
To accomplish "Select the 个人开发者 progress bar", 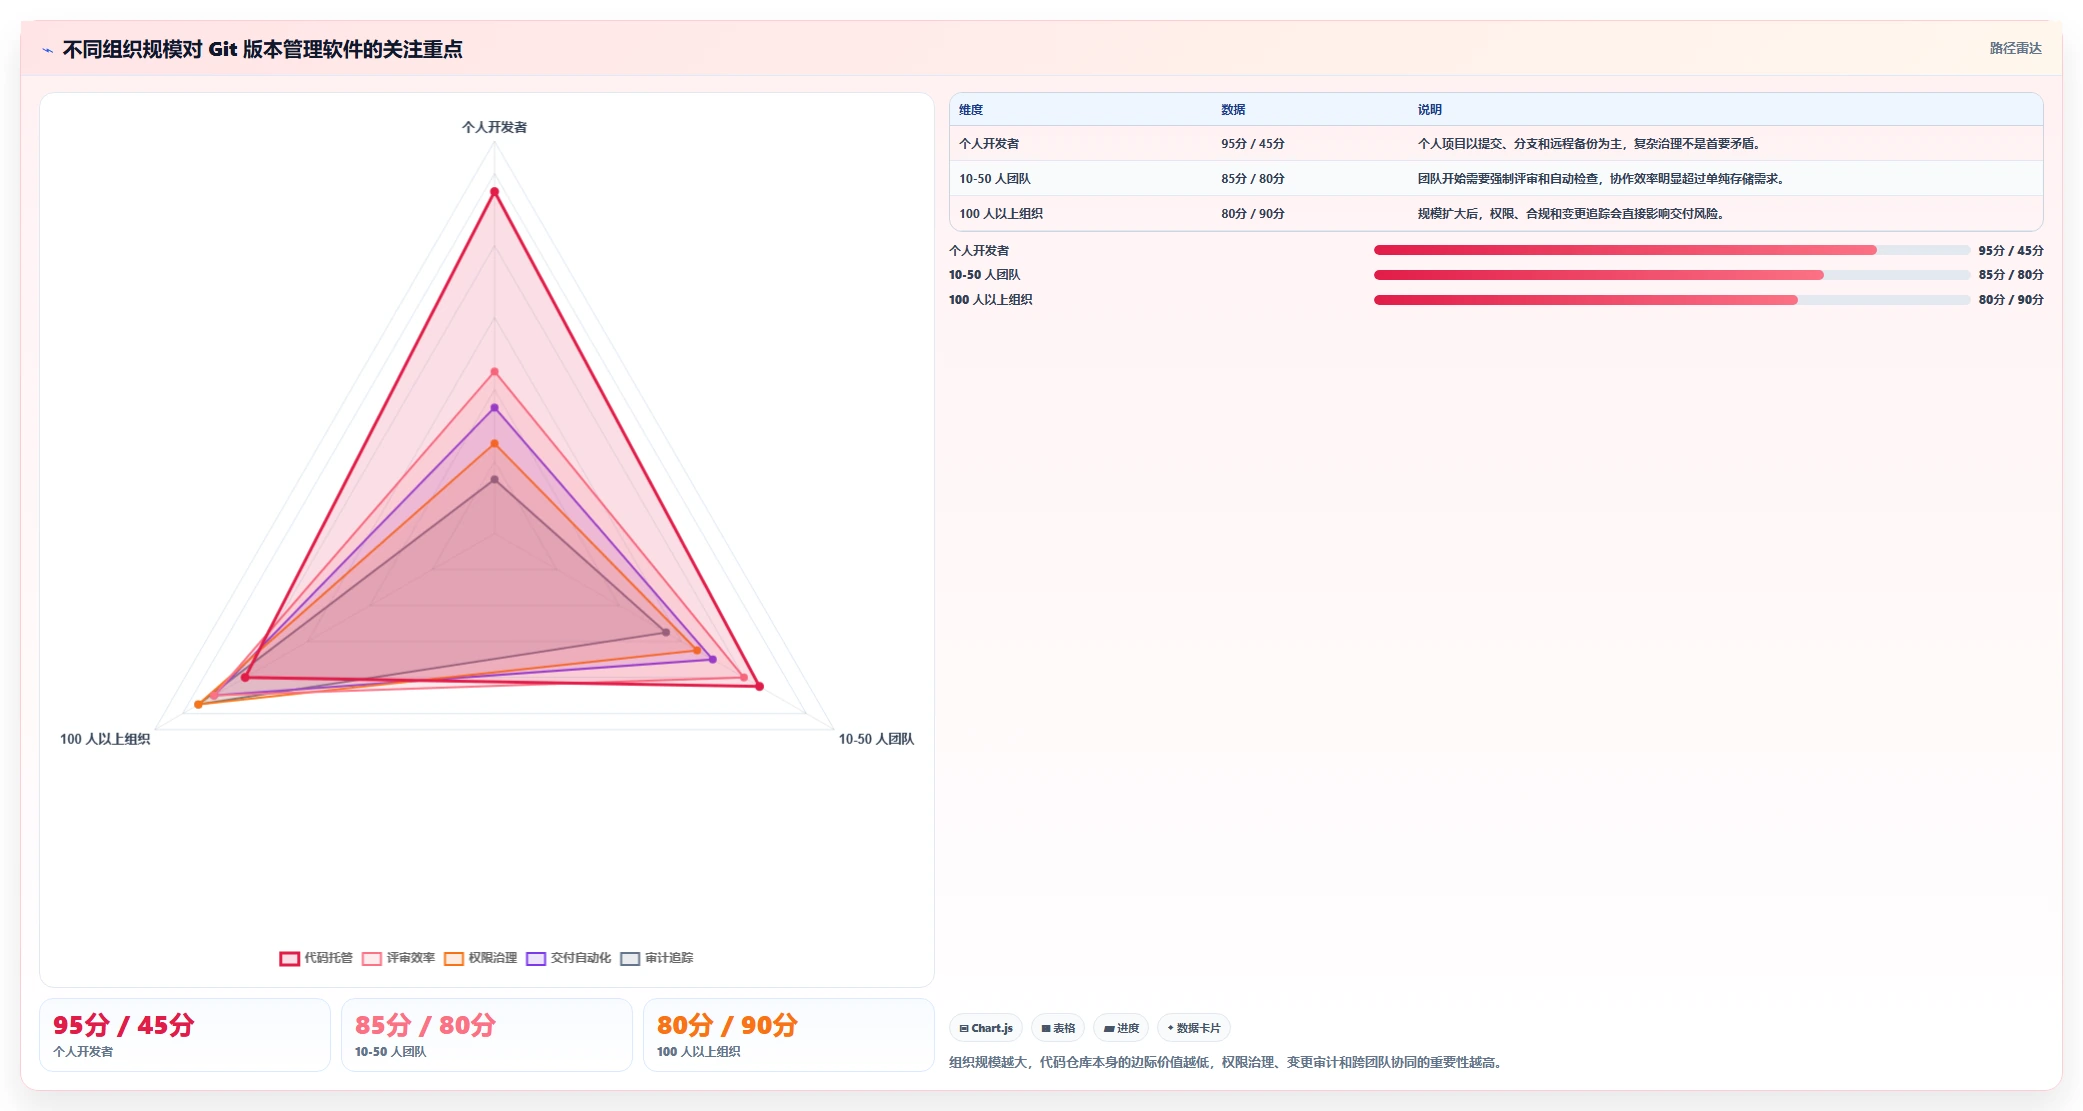I will (x=1671, y=250).
